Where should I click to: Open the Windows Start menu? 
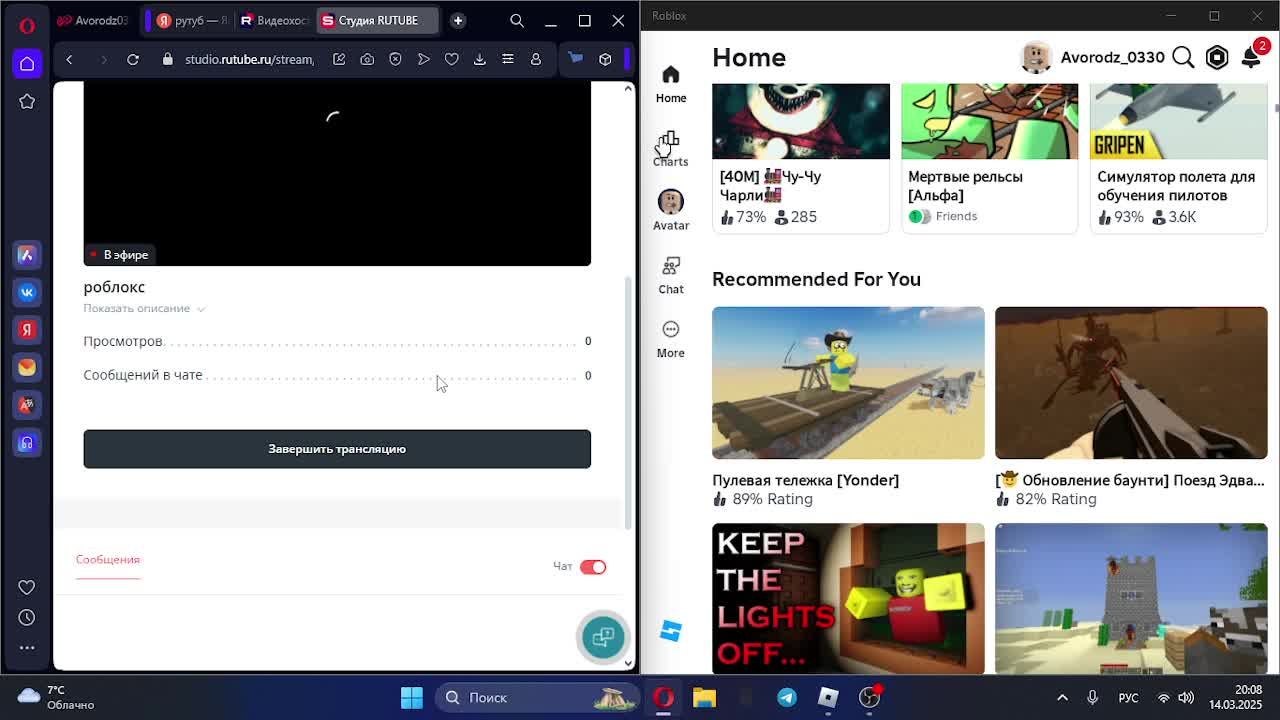411,697
